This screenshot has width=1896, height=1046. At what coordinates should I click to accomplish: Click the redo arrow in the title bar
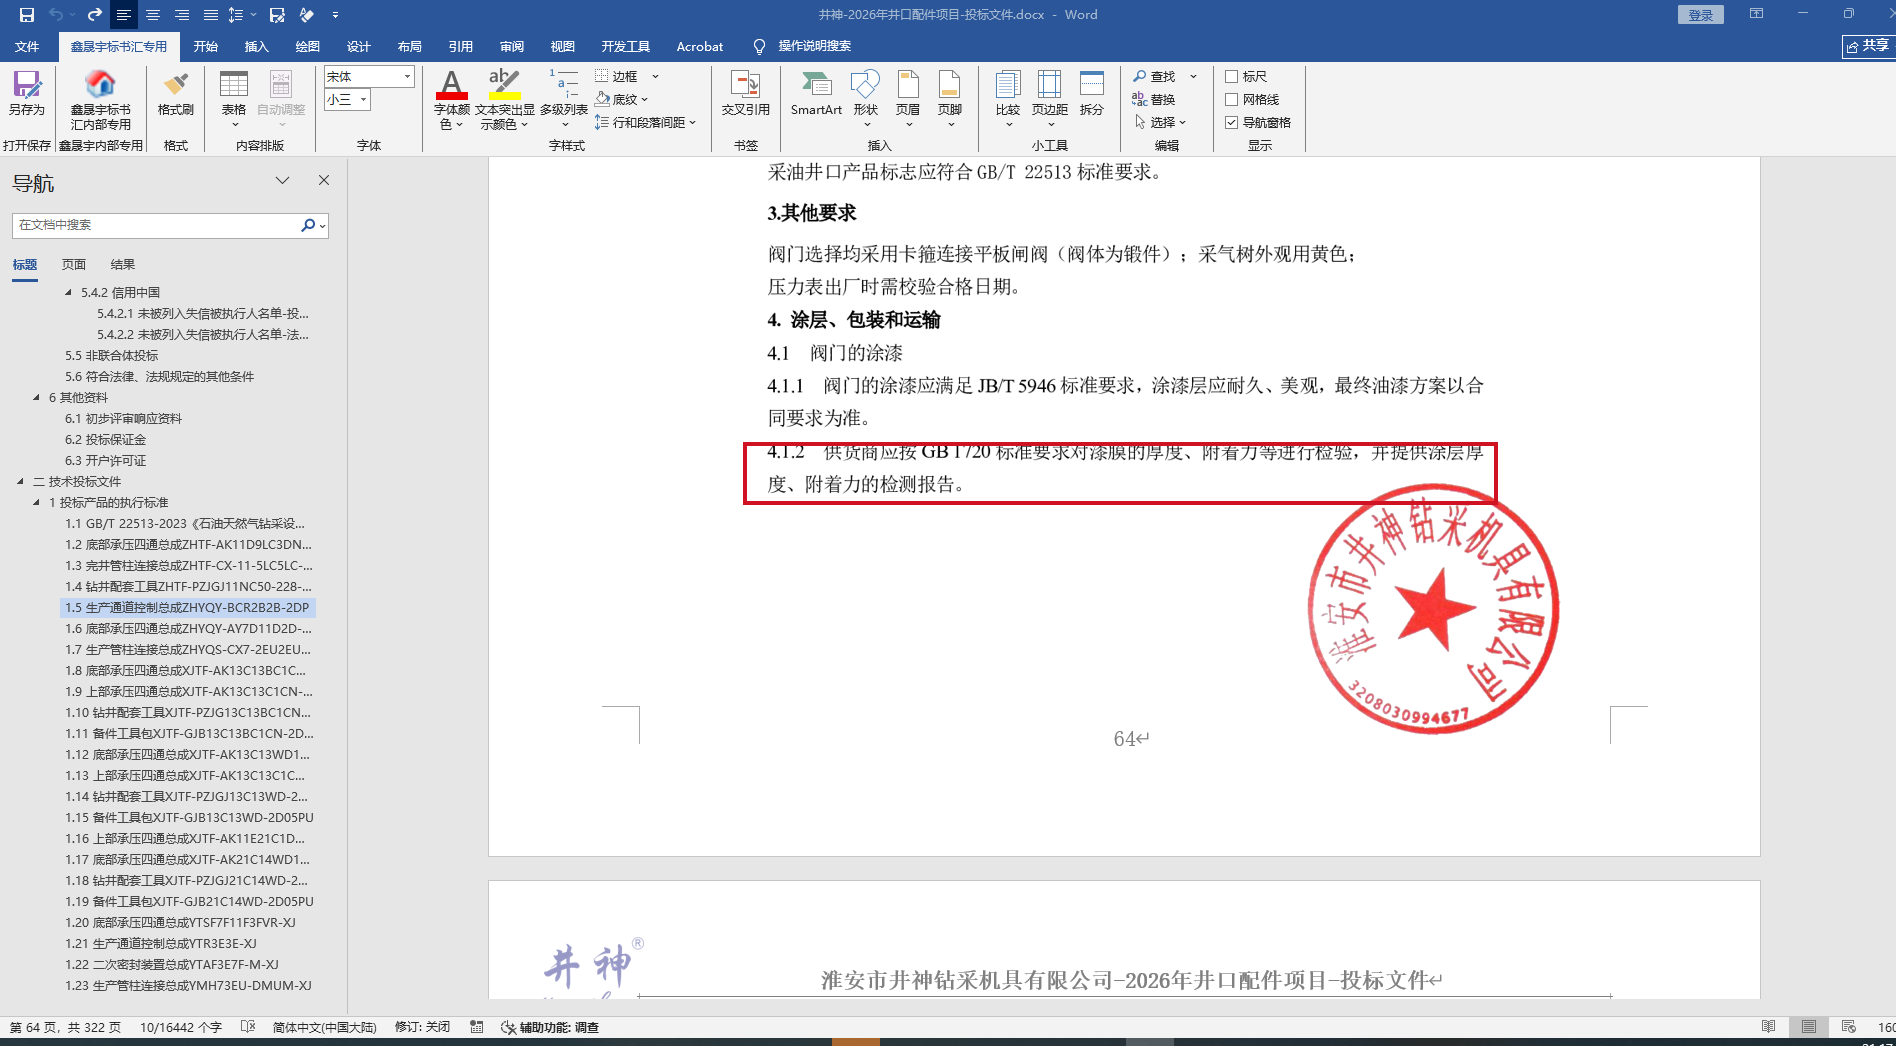[94, 15]
